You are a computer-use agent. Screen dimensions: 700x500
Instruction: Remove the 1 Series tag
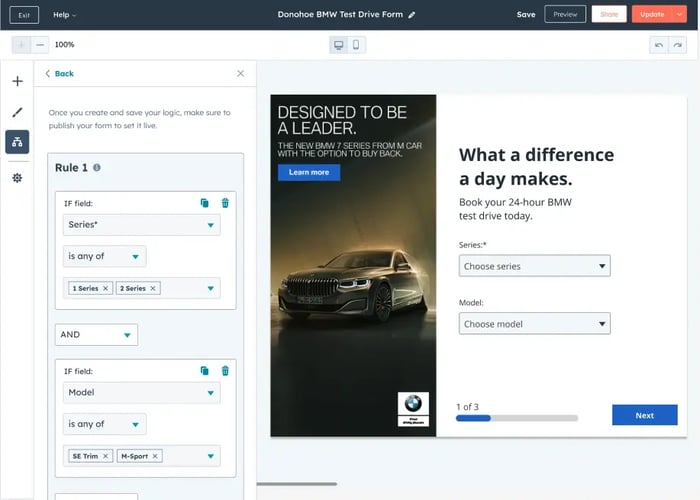point(105,288)
